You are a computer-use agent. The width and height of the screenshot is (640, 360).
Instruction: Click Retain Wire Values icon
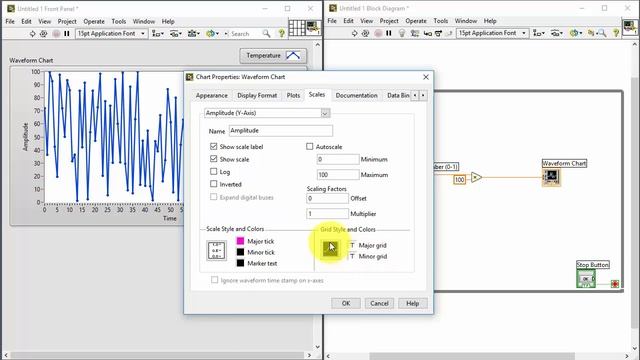click(x=415, y=33)
